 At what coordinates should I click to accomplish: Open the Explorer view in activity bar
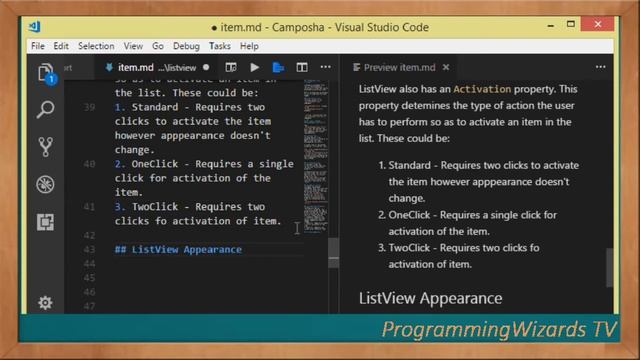coord(46,73)
